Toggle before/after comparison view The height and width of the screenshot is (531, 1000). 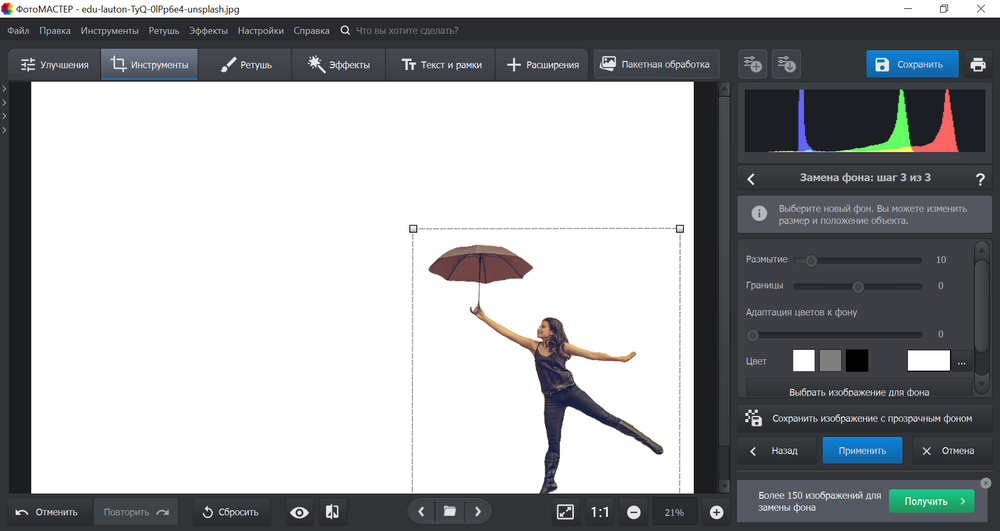(332, 512)
